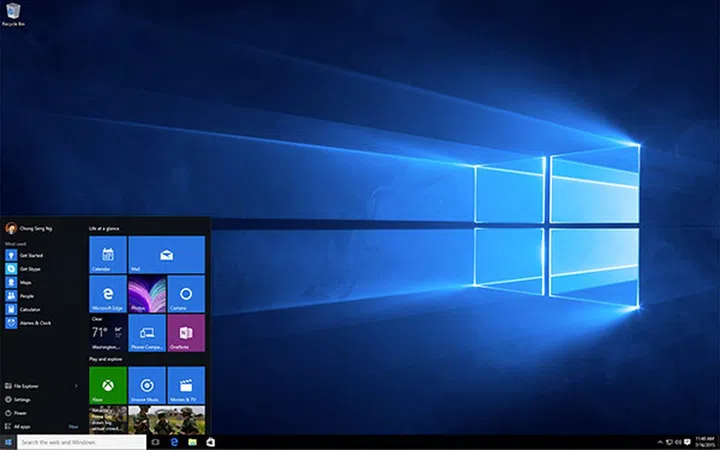Image resolution: width=720 pixels, height=450 pixels.
Task: Click the Windows Start button
Action: [x=8, y=441]
